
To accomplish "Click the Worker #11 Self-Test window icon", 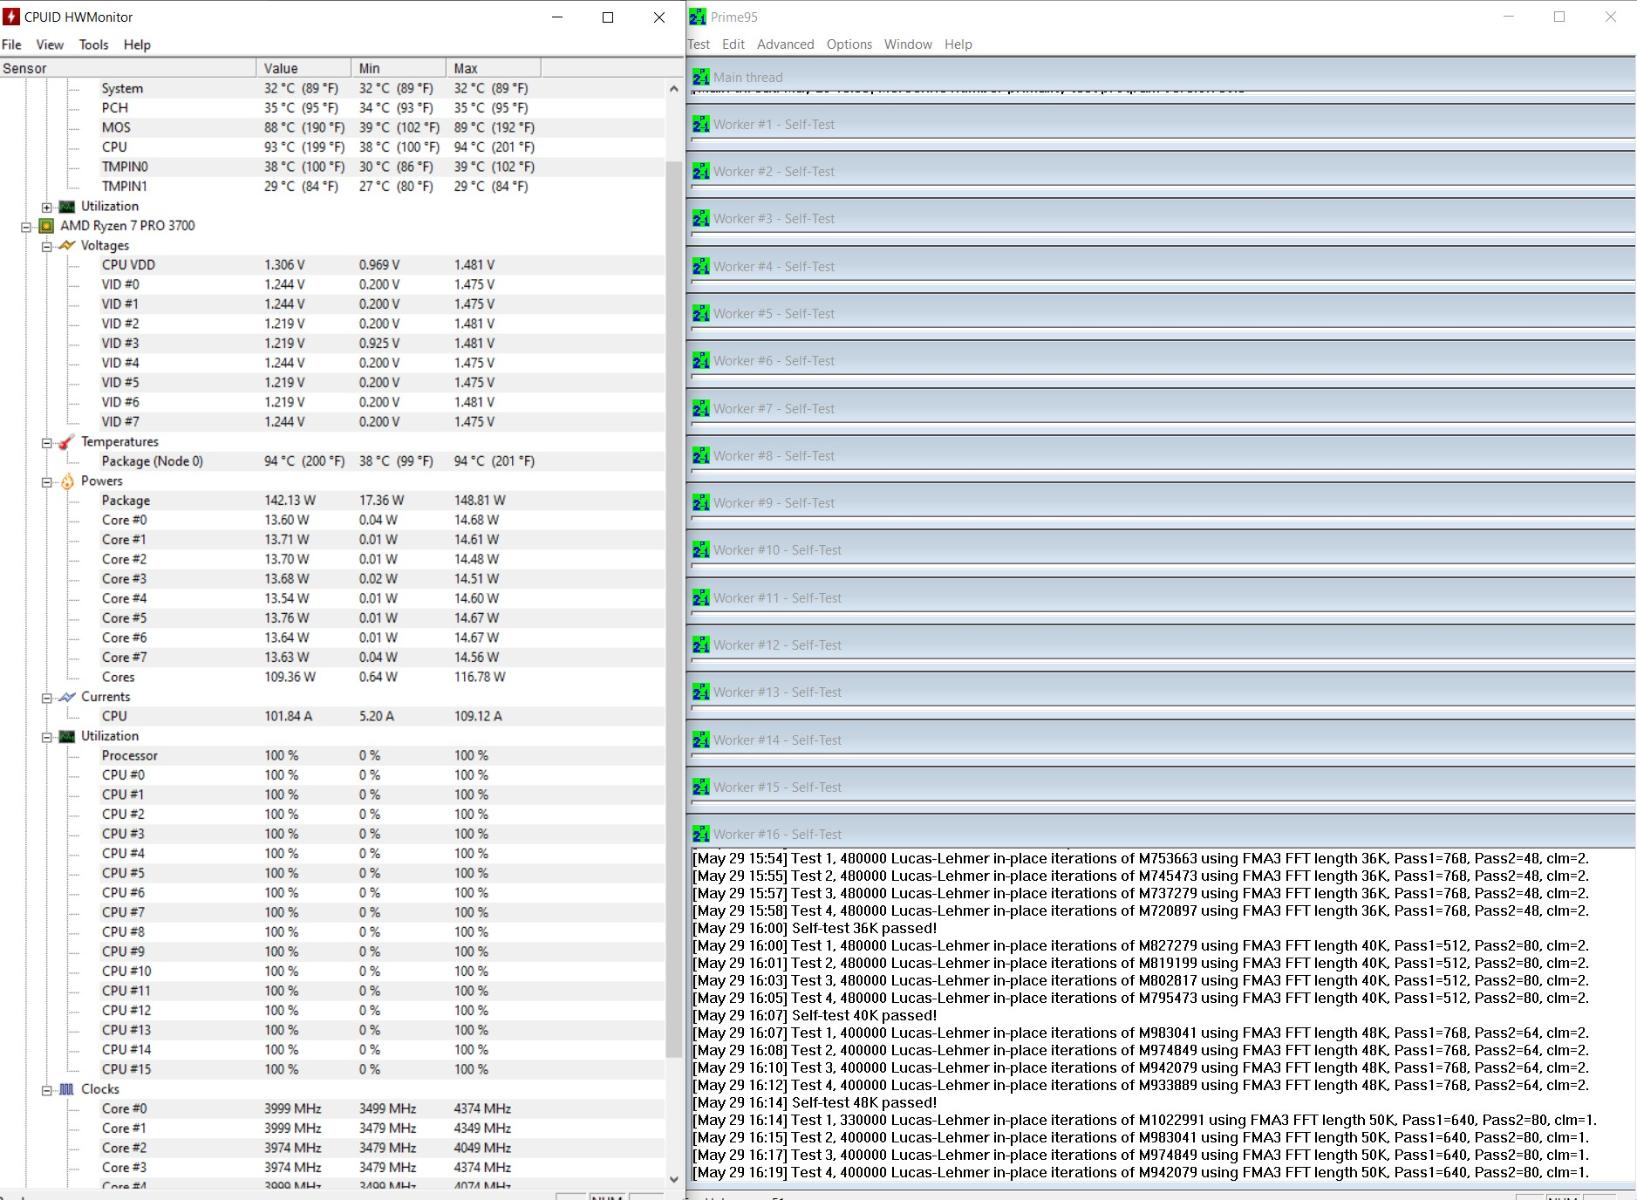I will pos(701,597).
